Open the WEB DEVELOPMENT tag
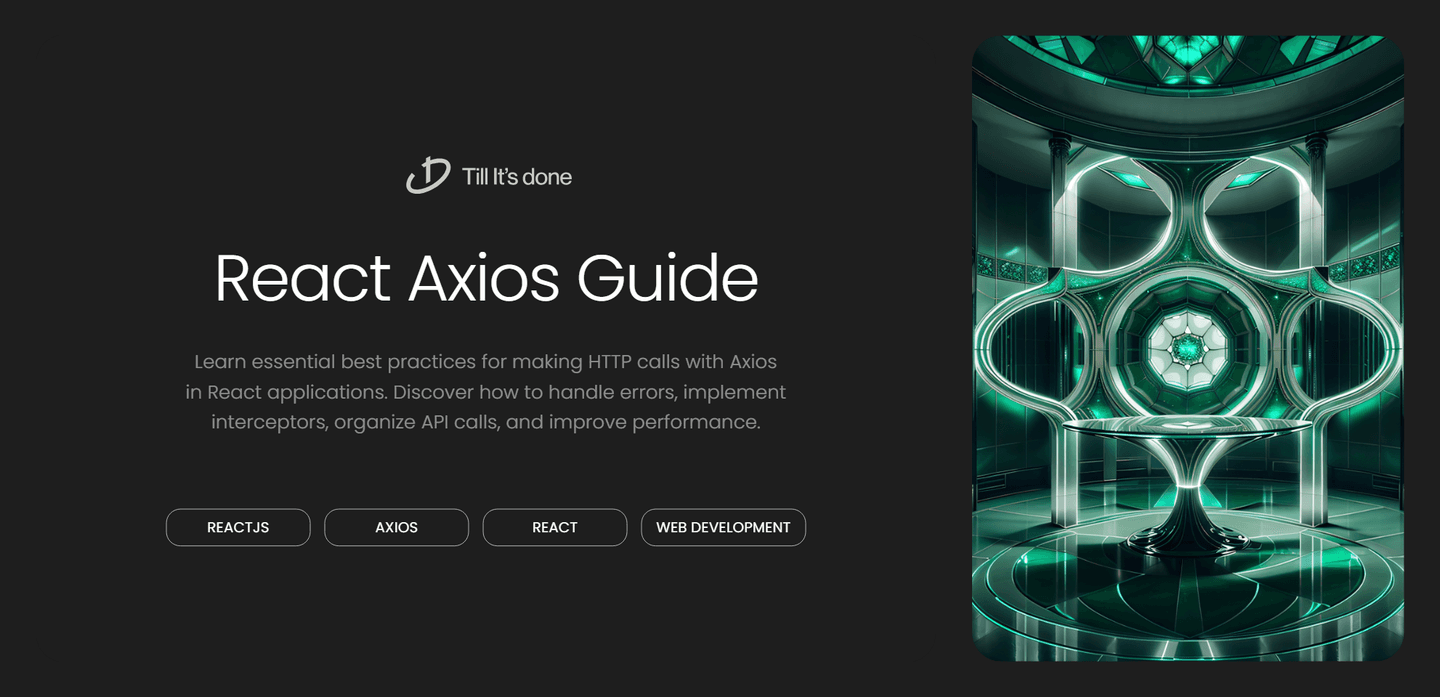 coord(723,527)
